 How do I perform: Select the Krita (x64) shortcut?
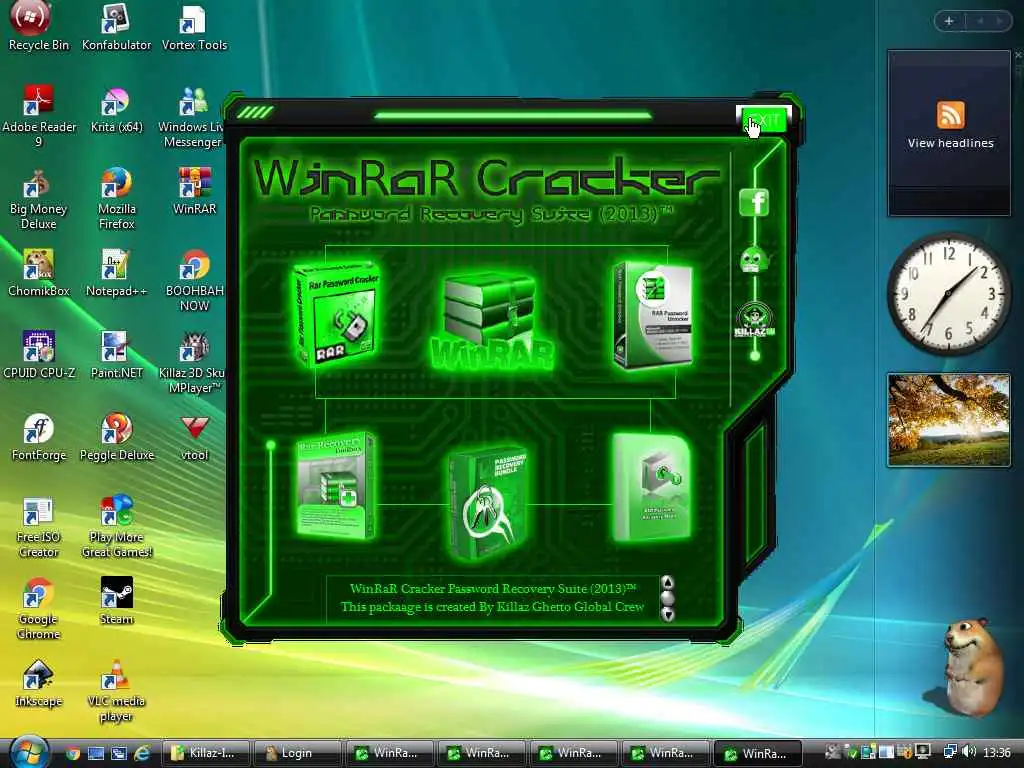(116, 111)
